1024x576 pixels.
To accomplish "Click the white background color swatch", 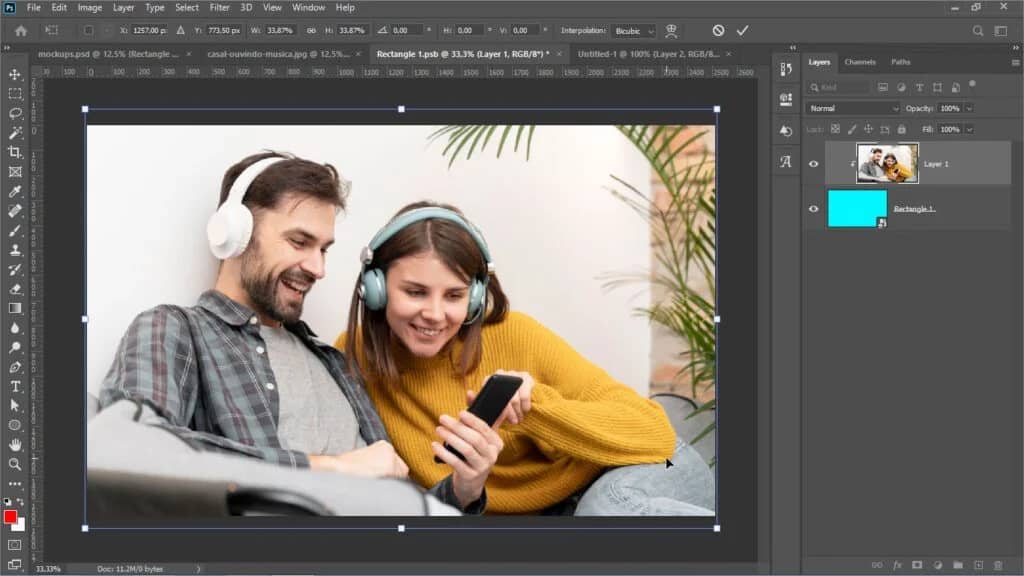I will (20, 525).
